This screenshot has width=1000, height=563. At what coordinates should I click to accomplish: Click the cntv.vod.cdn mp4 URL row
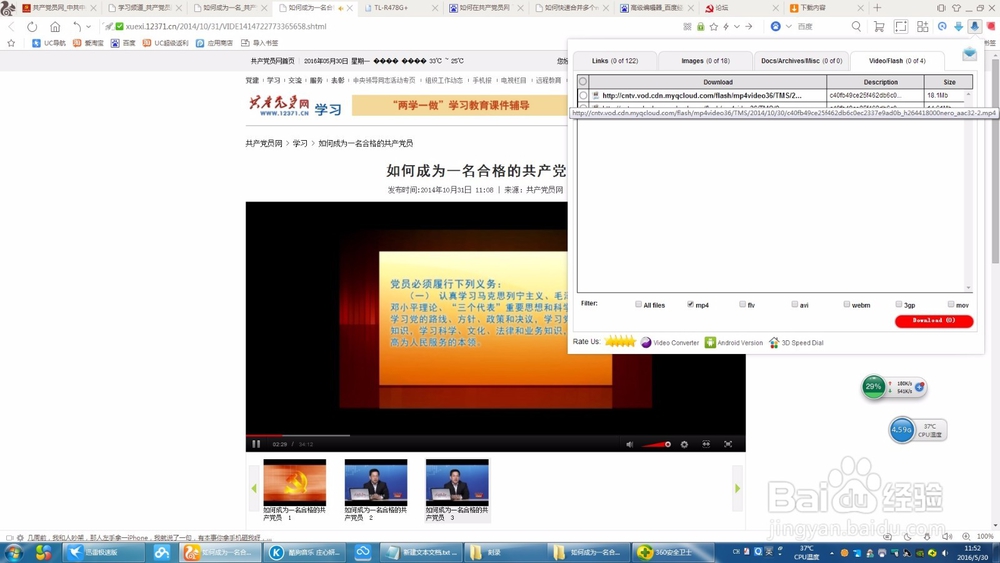point(702,95)
